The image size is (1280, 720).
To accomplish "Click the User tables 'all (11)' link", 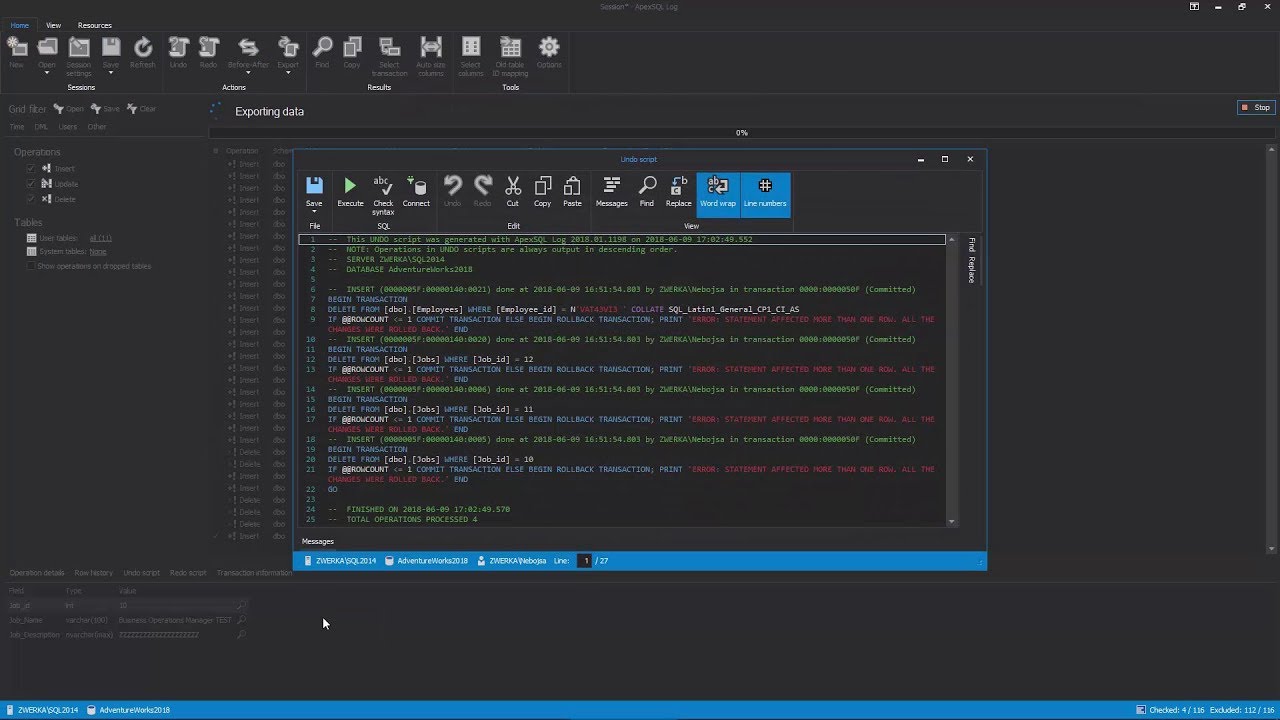I will tap(100, 238).
